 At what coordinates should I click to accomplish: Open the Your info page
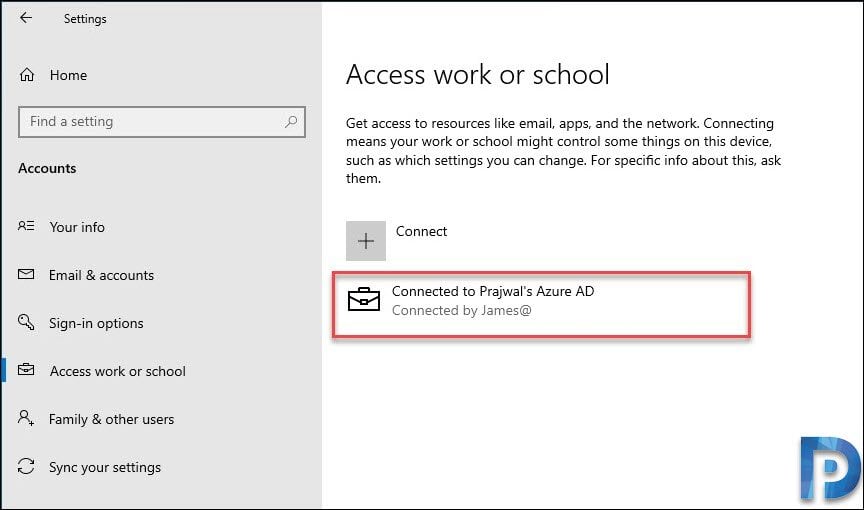click(77, 227)
